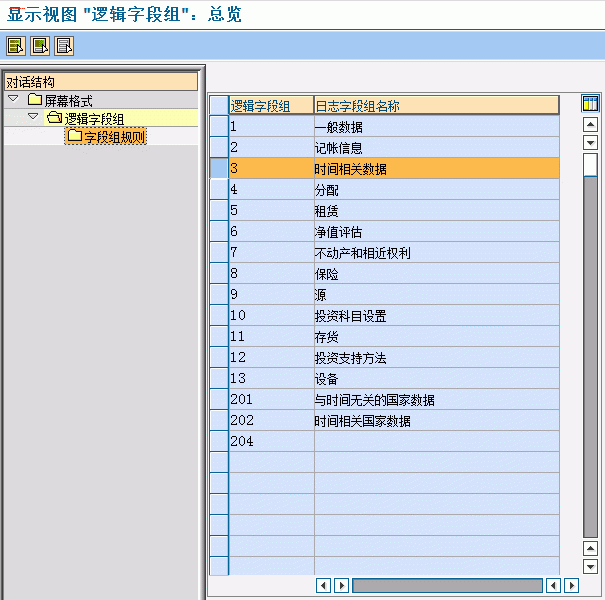
Task: Click the cell with group number 204
Action: [x=271, y=441]
